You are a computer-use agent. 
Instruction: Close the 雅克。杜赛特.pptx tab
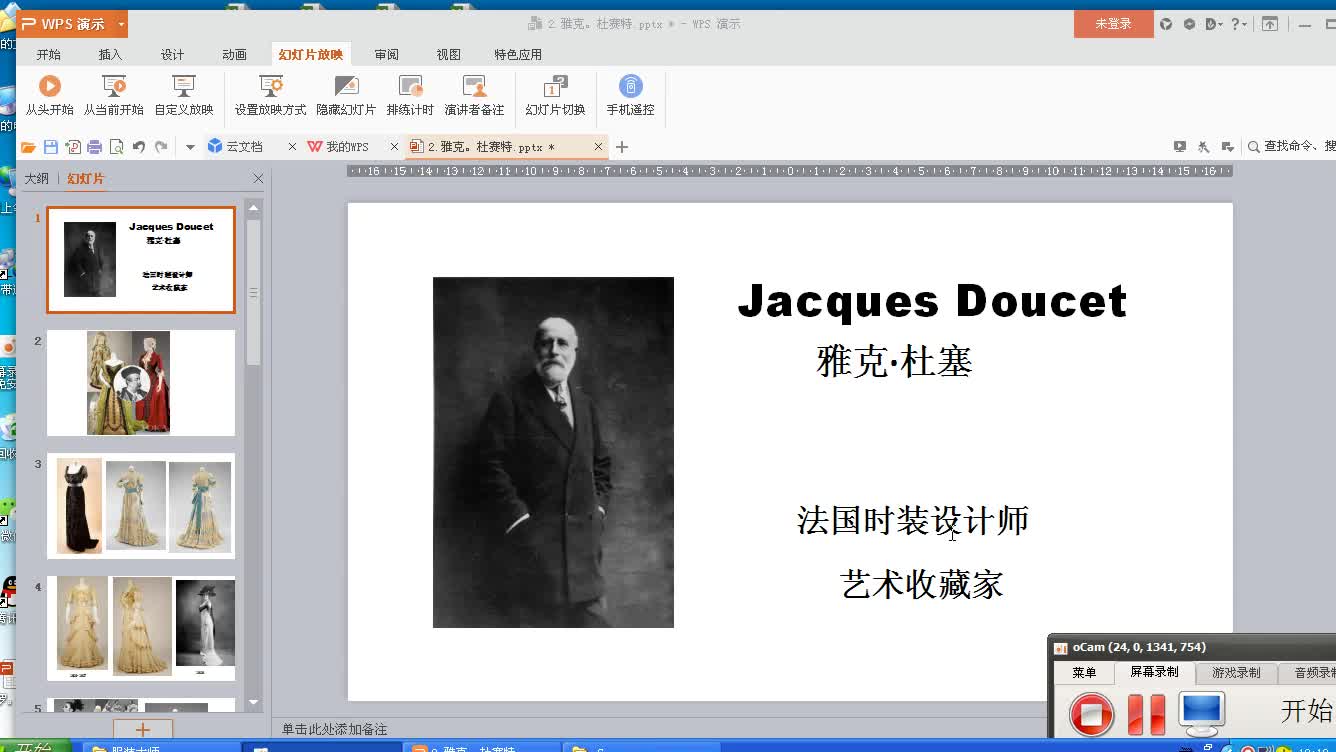[x=599, y=147]
